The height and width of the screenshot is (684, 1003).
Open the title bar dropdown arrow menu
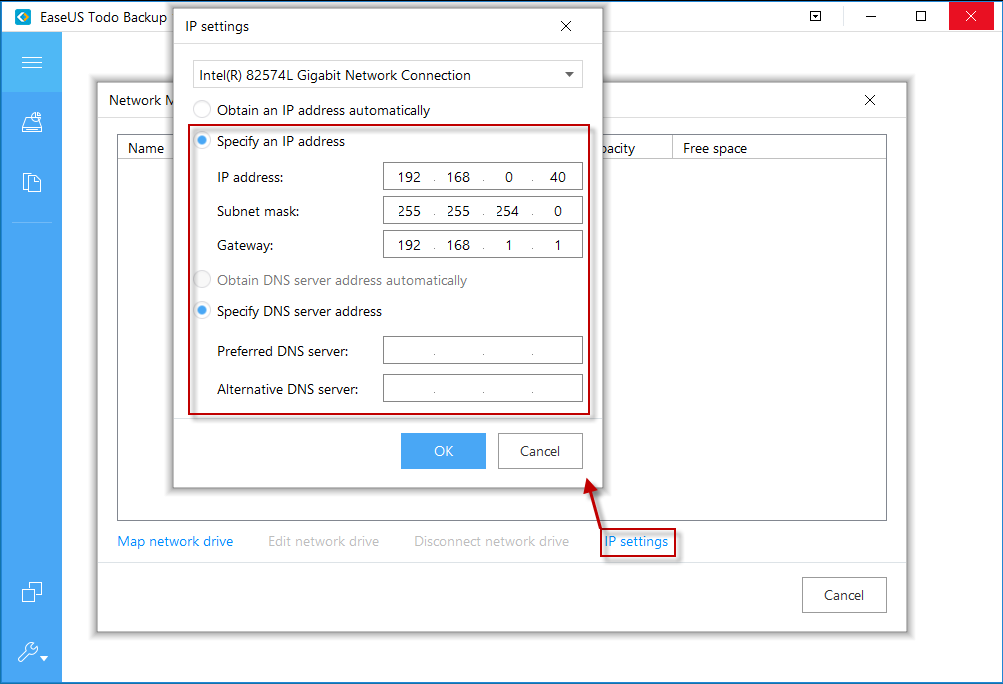(x=816, y=16)
